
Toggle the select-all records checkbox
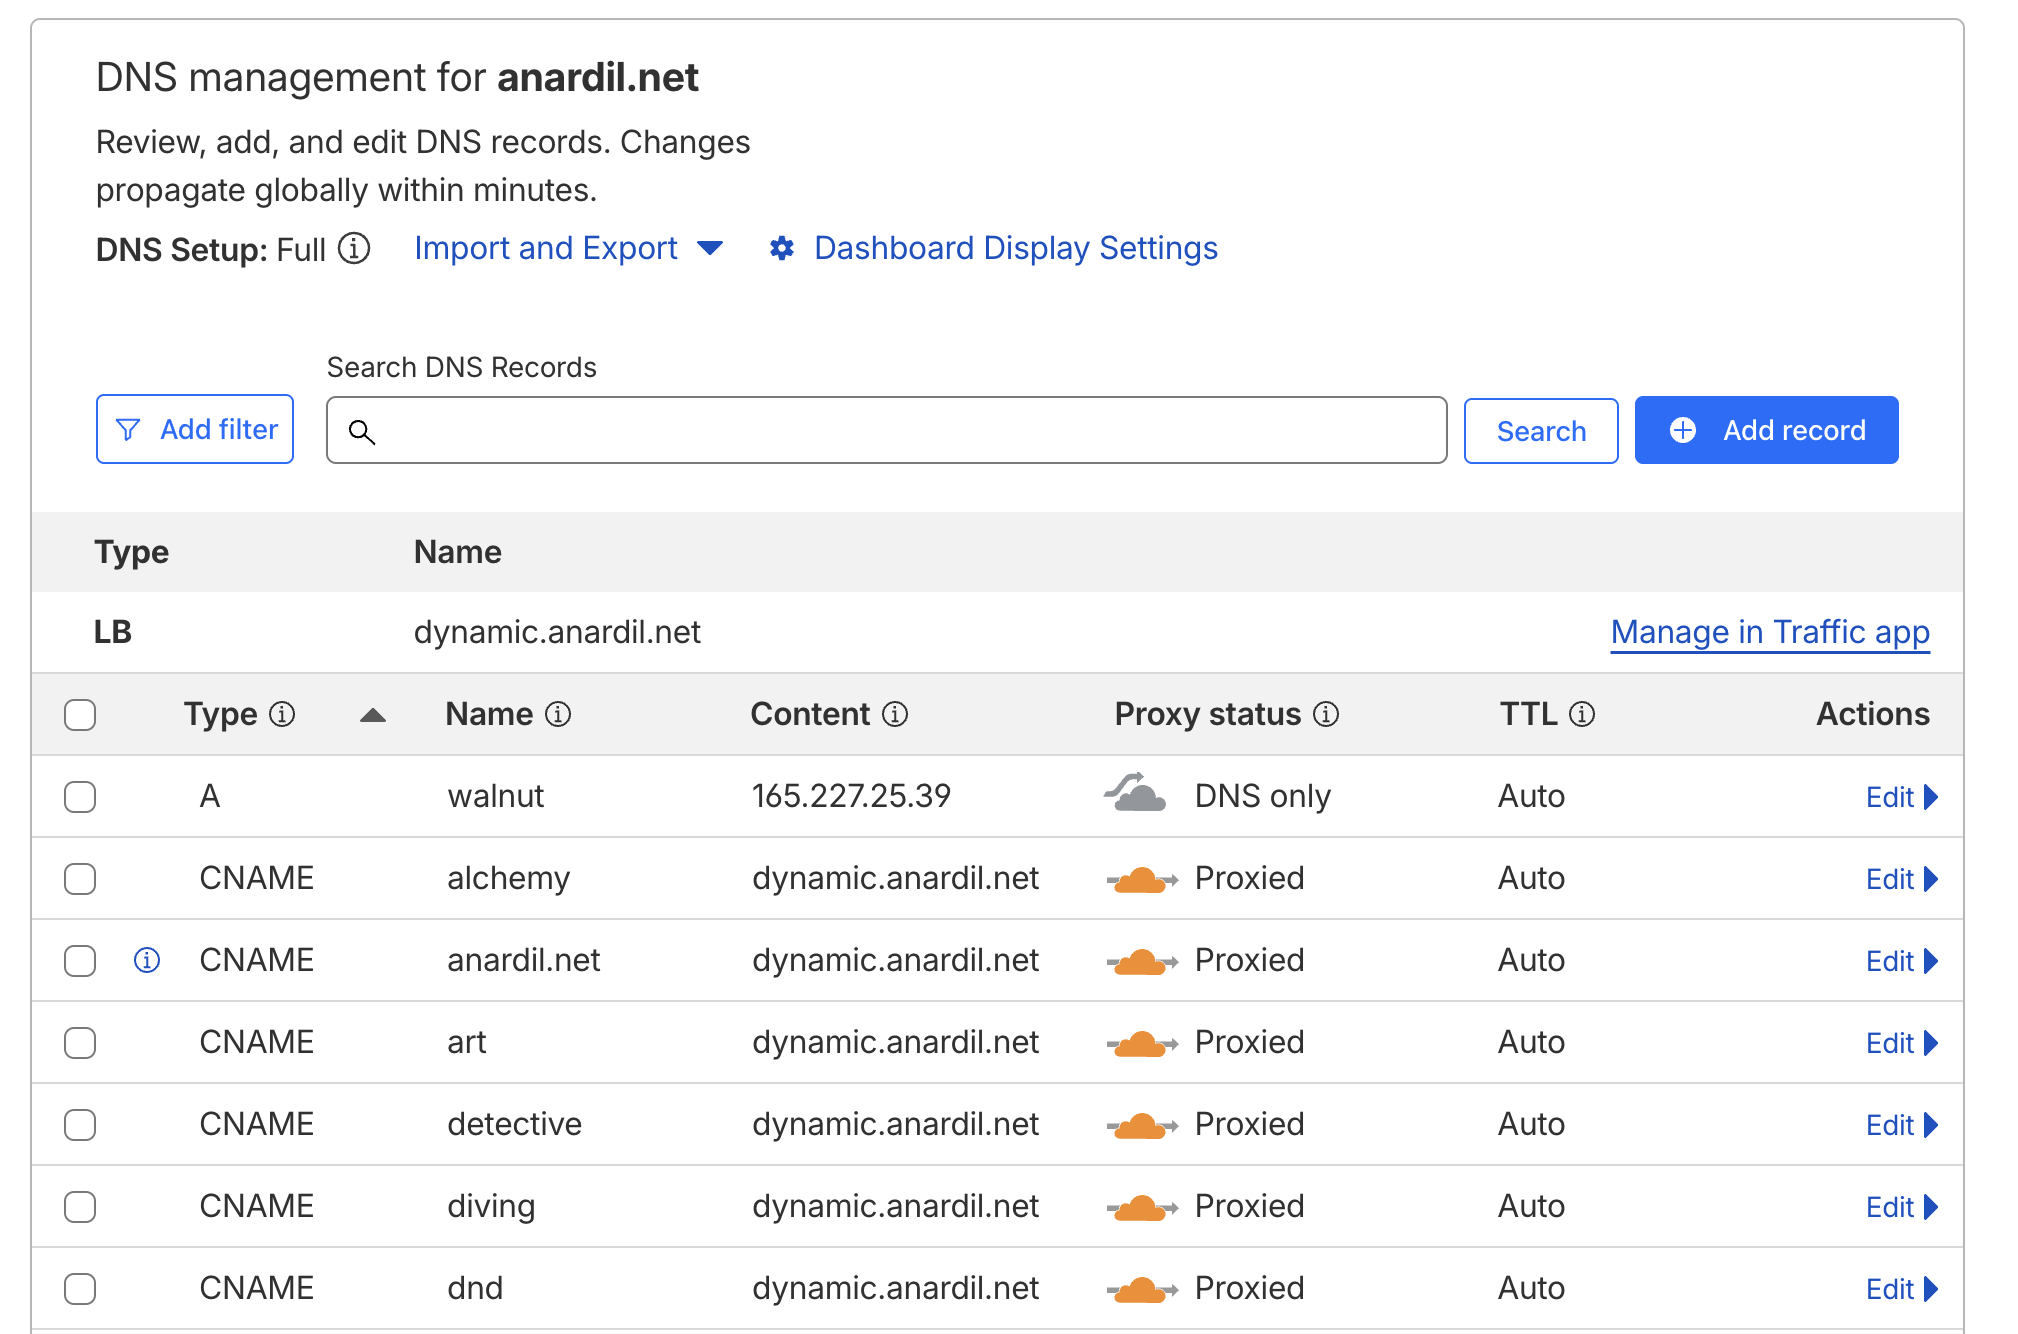tap(80, 715)
